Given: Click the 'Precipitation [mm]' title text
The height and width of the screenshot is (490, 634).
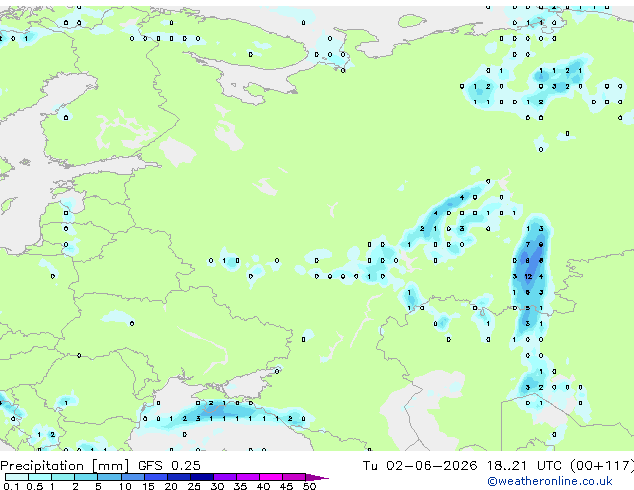Looking at the screenshot, I should coord(65,466).
